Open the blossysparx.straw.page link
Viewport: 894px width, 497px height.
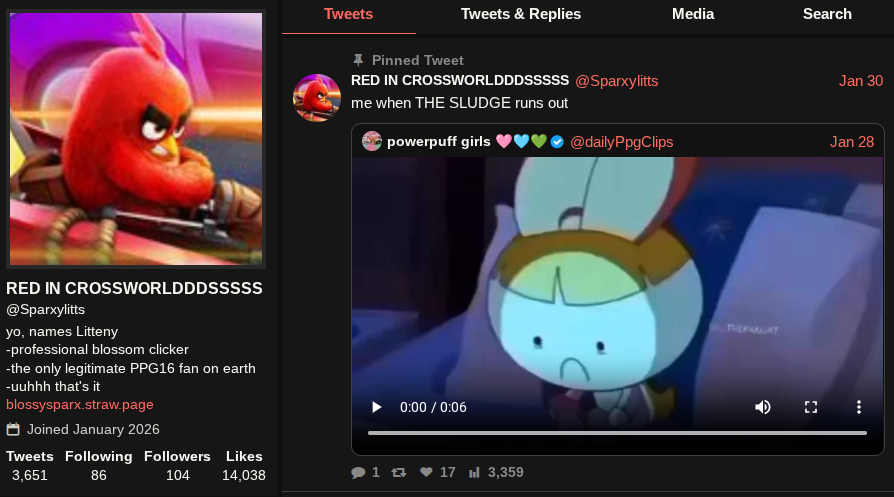(80, 405)
